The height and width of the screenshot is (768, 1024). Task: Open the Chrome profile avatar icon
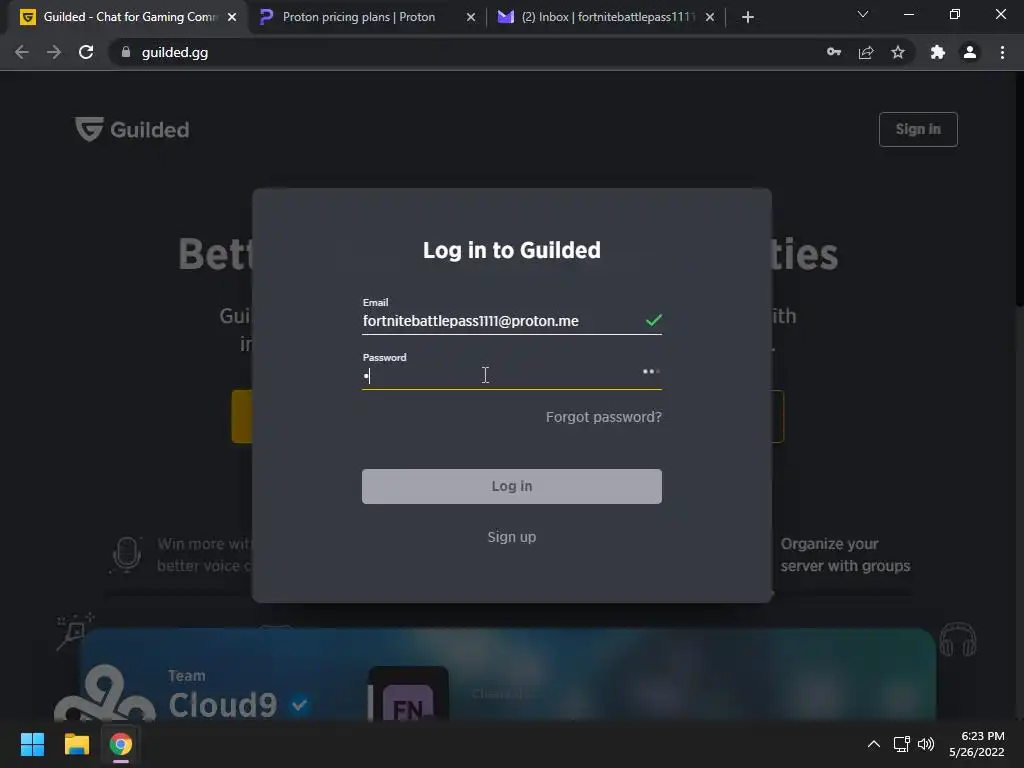pos(970,52)
